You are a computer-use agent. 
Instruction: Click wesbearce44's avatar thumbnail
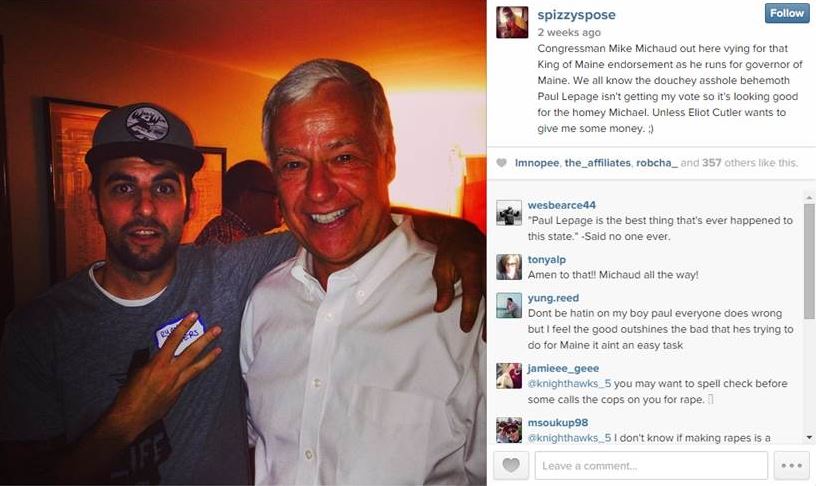(x=509, y=213)
